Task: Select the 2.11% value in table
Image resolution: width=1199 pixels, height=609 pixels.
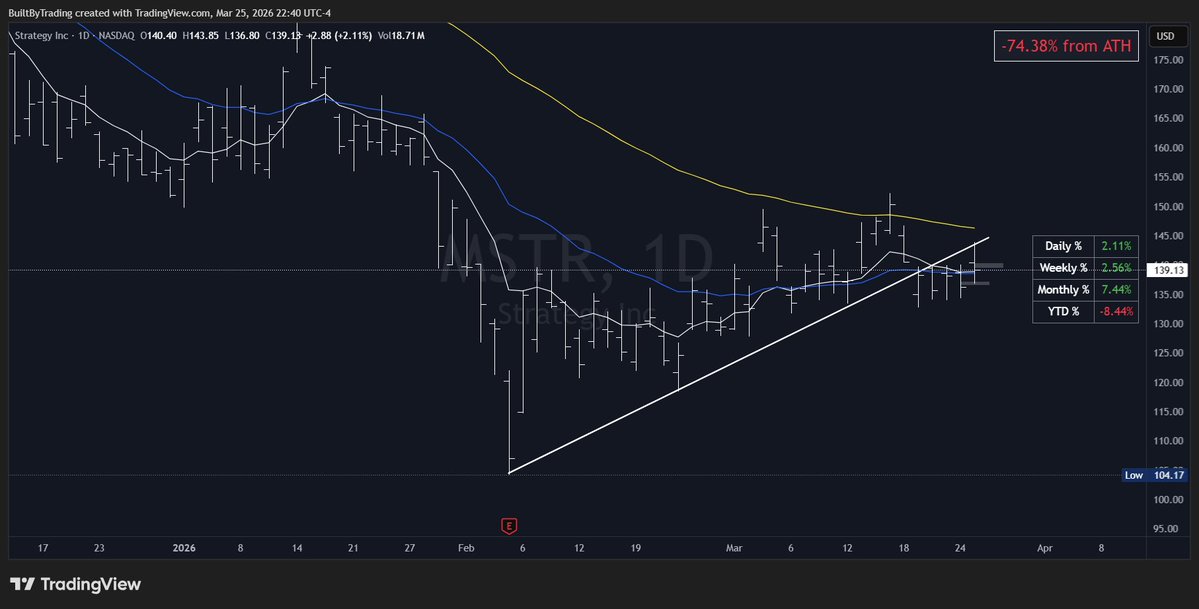Action: pyautogui.click(x=1116, y=246)
